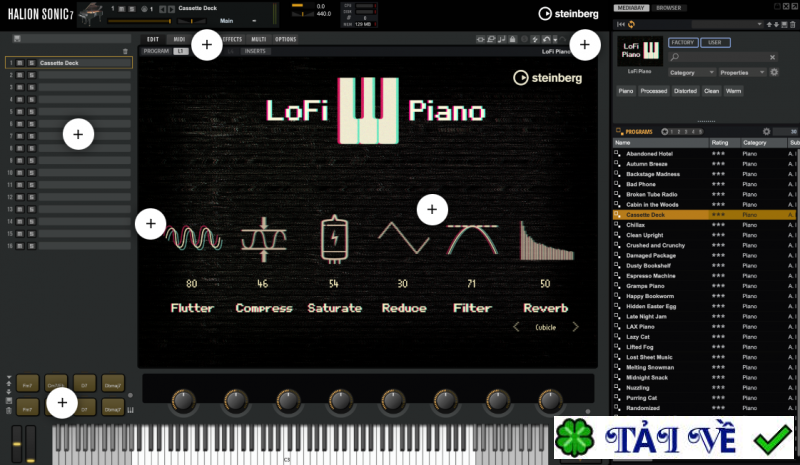The height and width of the screenshot is (465, 800).
Task: Switch to the BROWSER tab
Action: [669, 8]
